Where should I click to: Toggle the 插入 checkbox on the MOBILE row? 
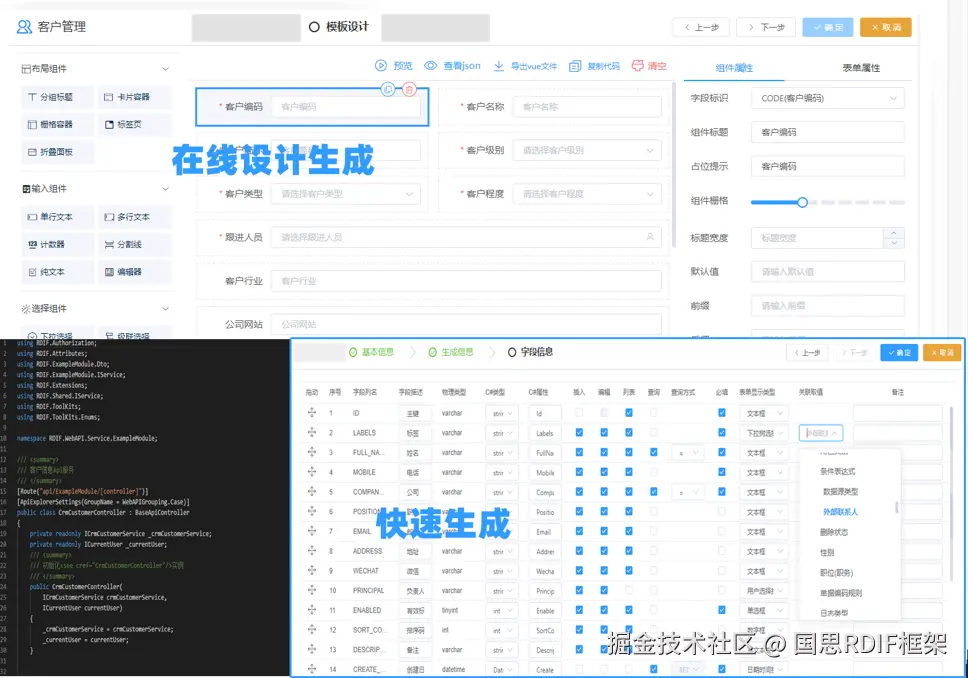click(x=578, y=471)
